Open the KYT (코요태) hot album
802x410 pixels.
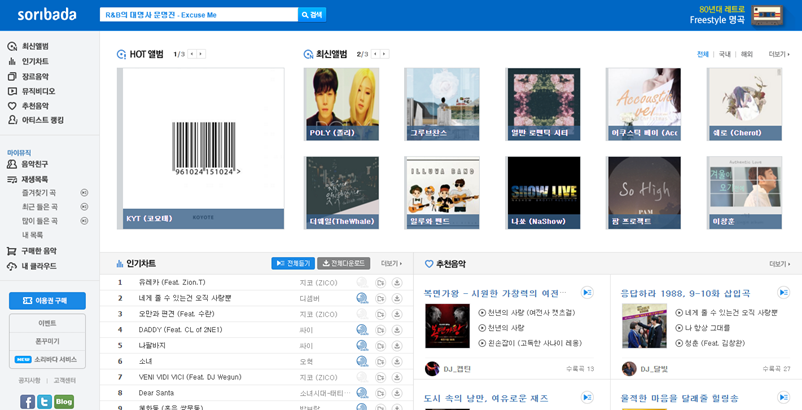click(x=200, y=148)
